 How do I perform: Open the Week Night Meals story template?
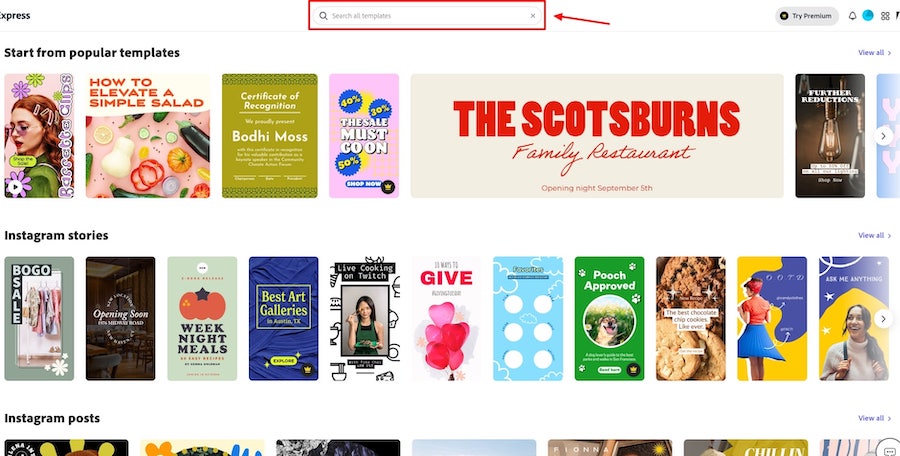coord(202,319)
